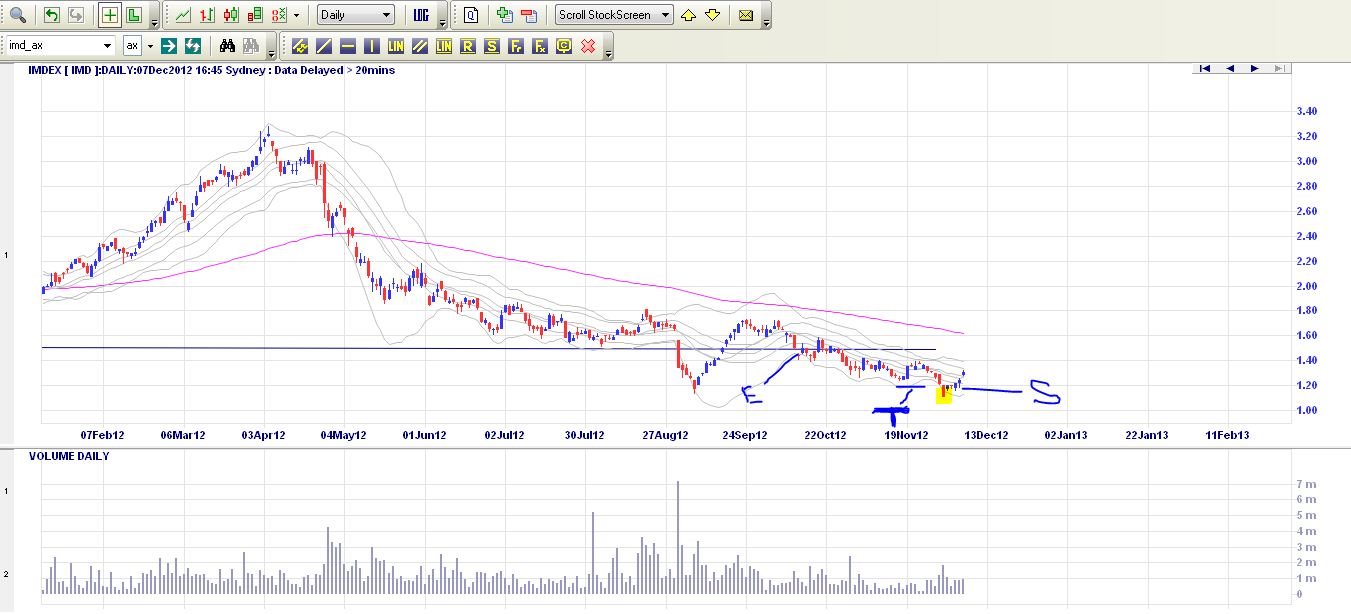Select the first LIN regression tool
The image size is (1351, 614).
tap(396, 45)
